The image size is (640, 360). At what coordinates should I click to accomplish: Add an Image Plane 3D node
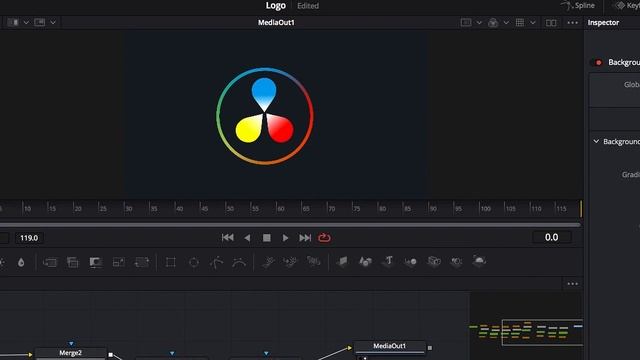[x=342, y=261]
